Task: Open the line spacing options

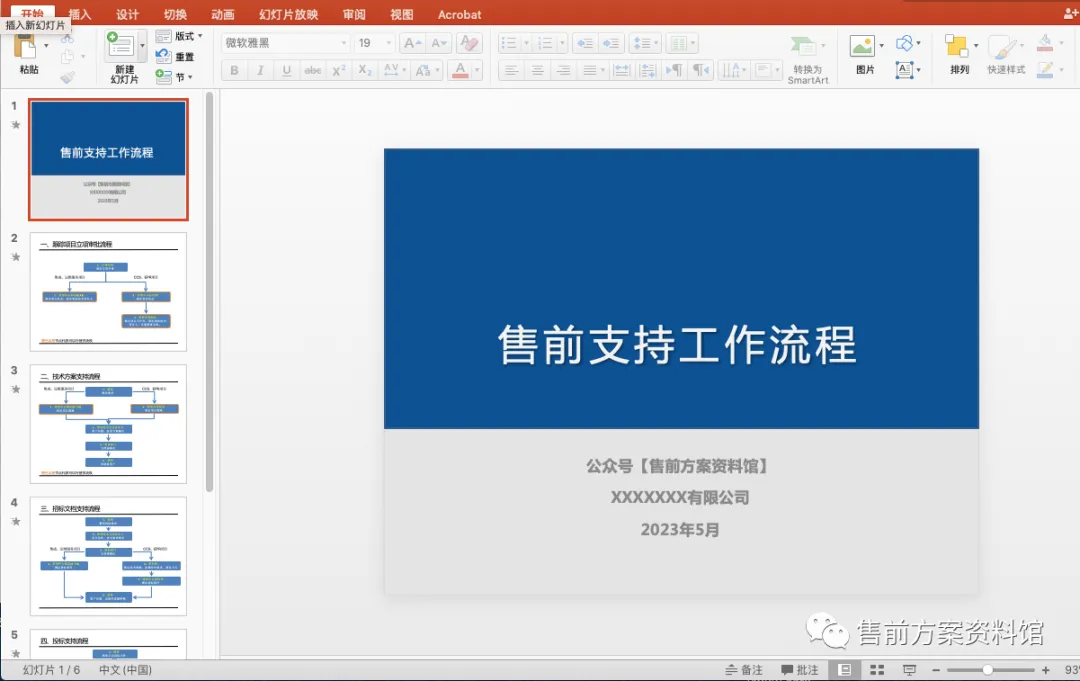Action: (x=645, y=43)
